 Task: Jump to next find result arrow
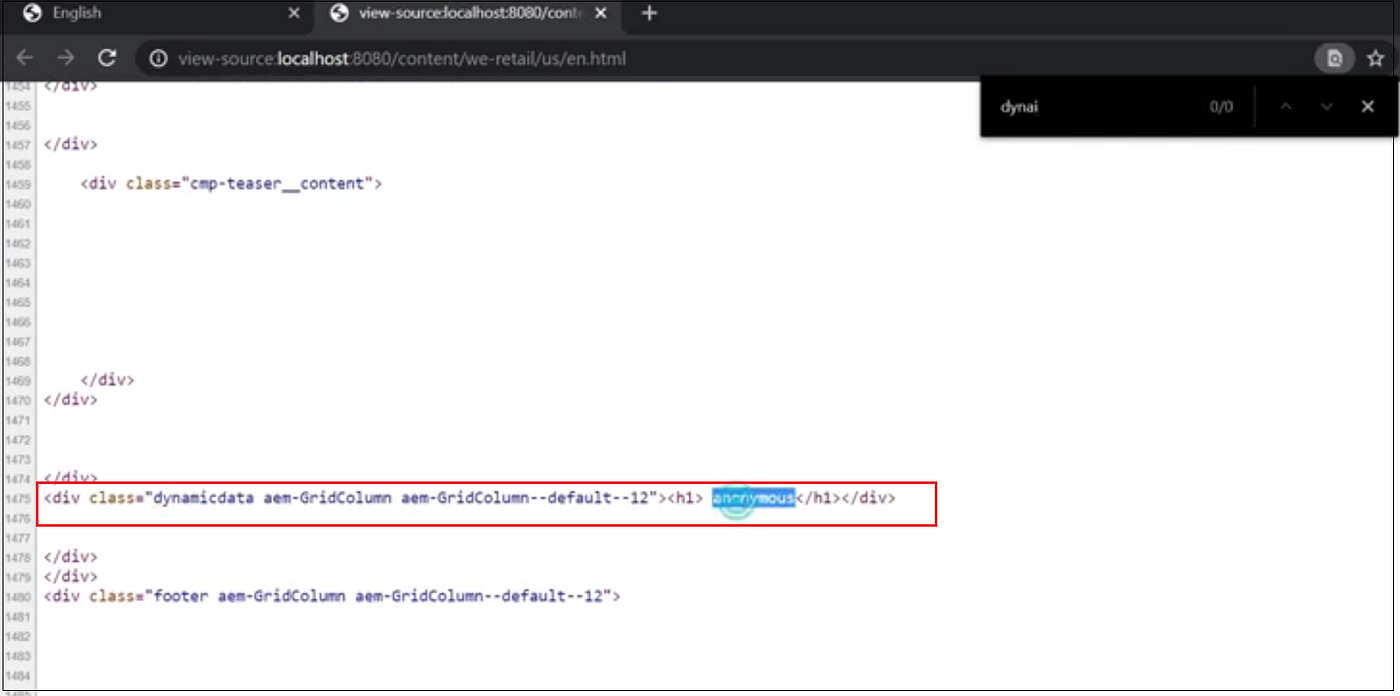(1327, 107)
